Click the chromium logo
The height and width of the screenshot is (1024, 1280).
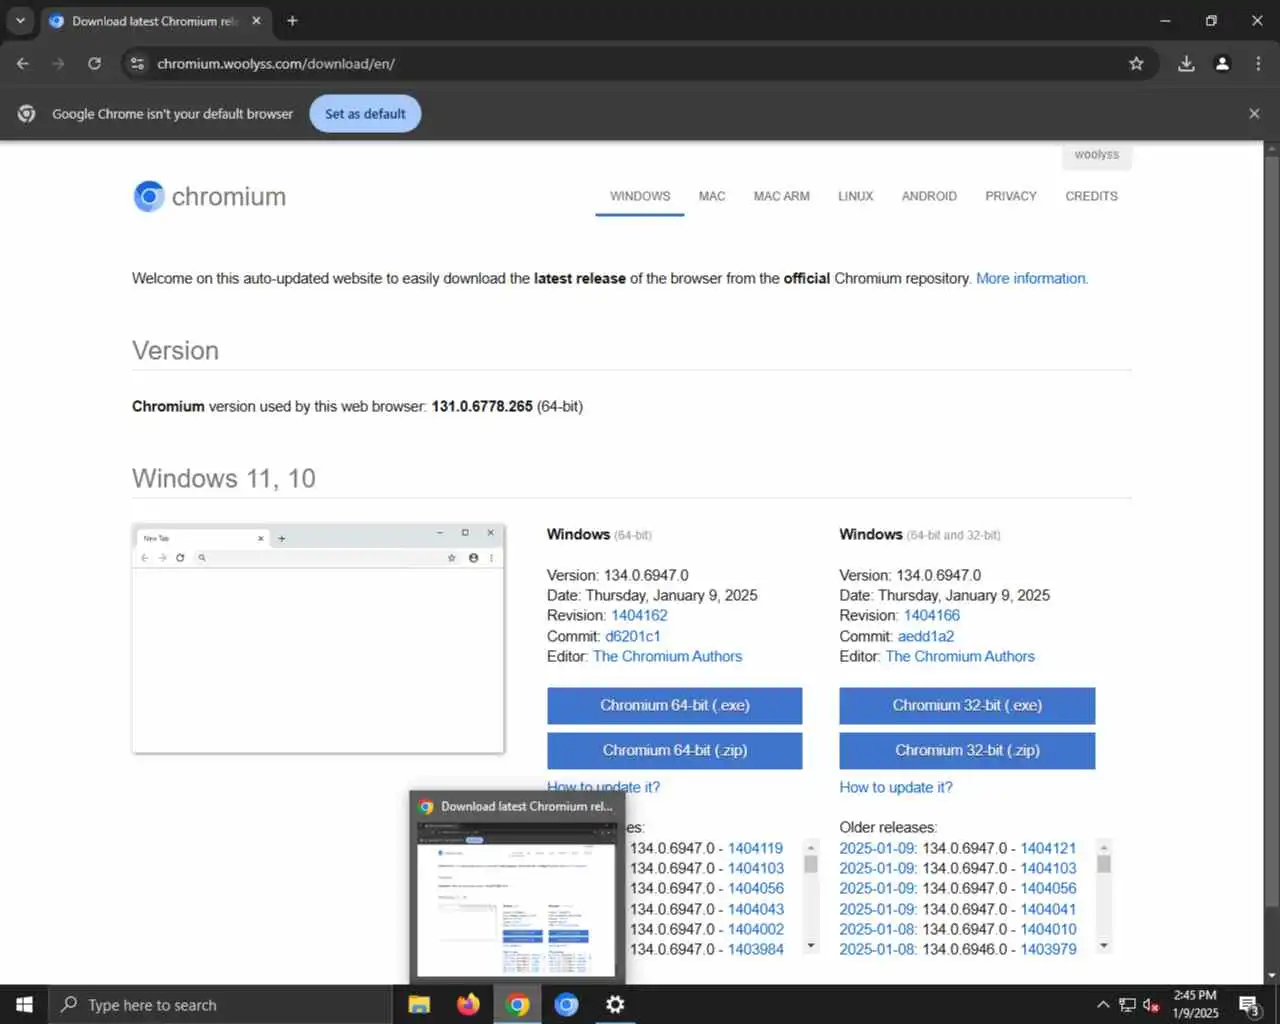point(210,196)
